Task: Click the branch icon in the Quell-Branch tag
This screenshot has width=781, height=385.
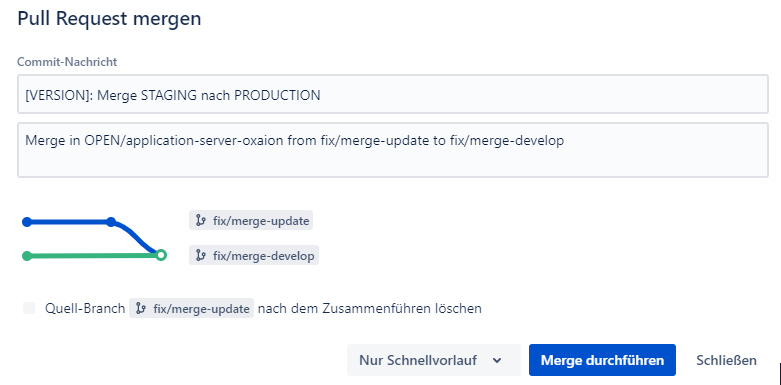Action: pos(141,309)
